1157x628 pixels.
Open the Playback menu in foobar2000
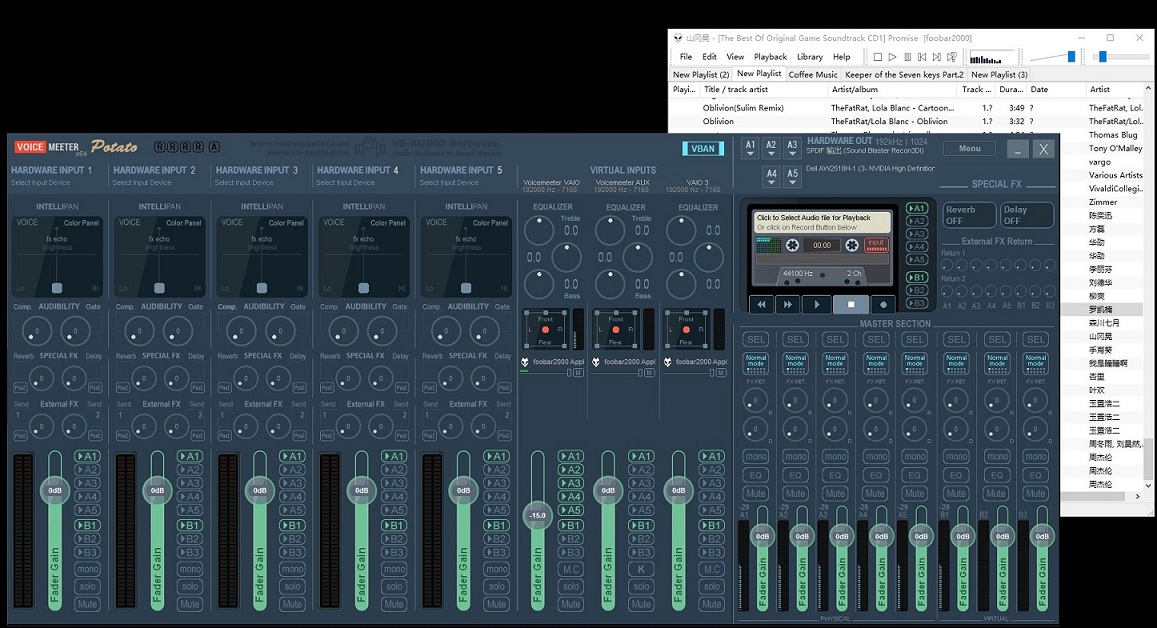click(x=770, y=57)
